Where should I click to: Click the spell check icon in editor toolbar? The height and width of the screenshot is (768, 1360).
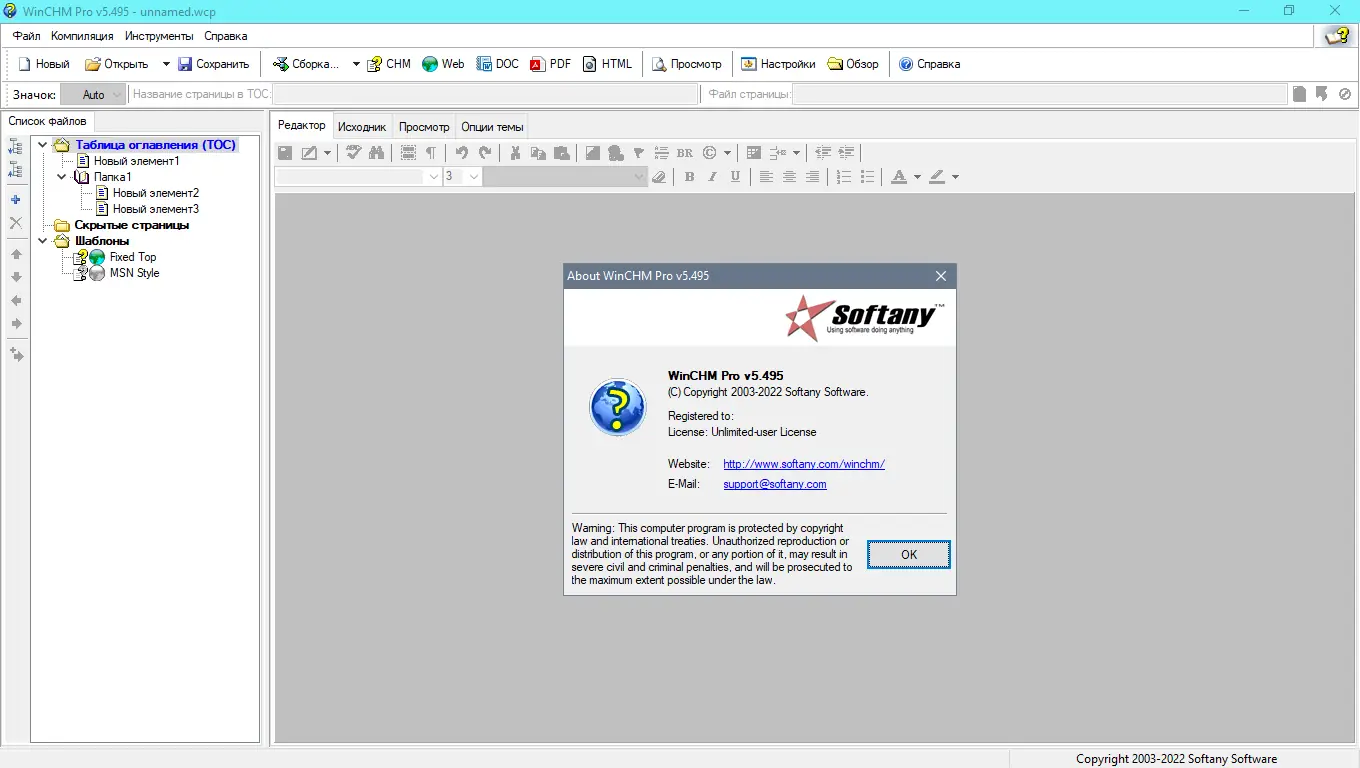pos(353,153)
